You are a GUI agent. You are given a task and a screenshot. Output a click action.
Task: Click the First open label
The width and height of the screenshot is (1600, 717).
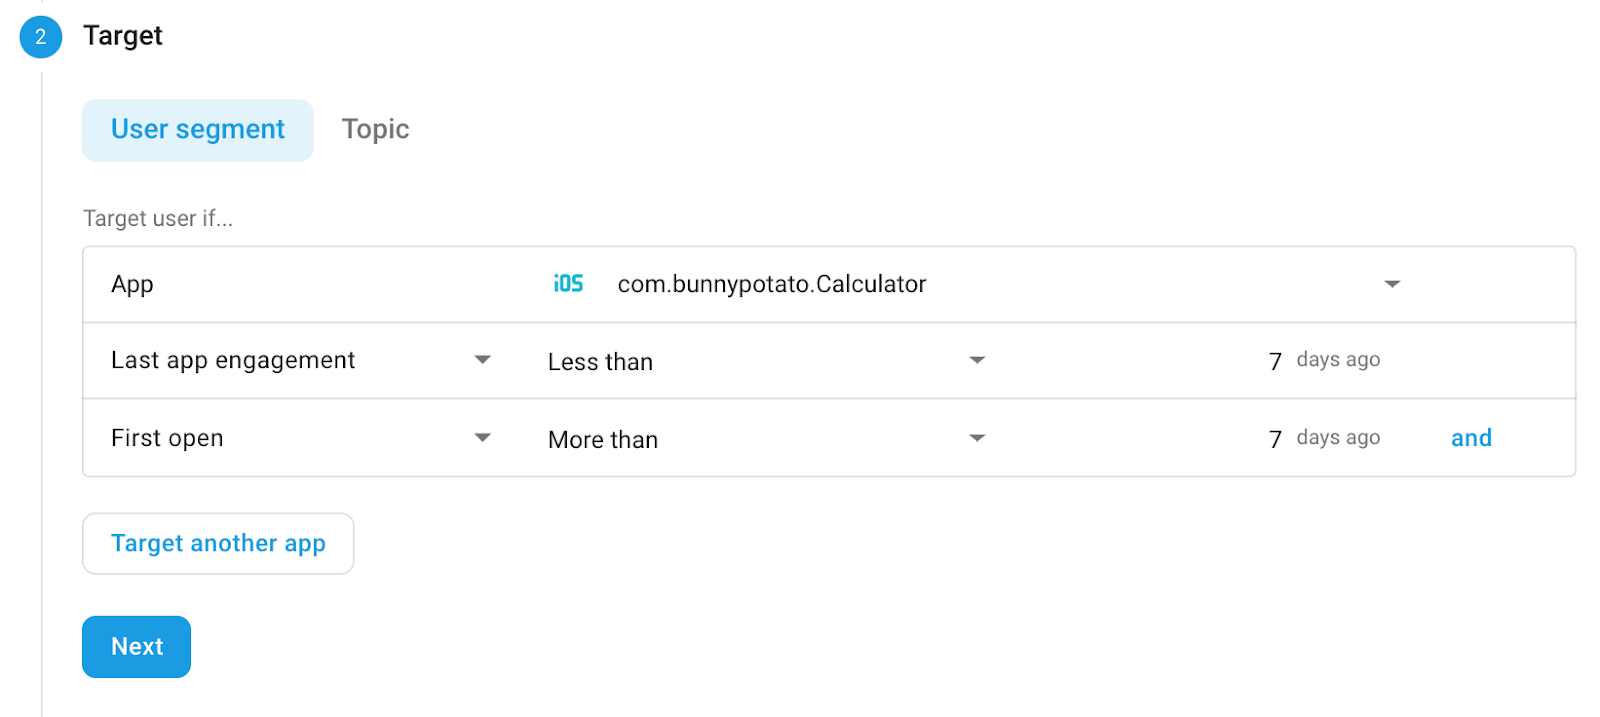[167, 438]
